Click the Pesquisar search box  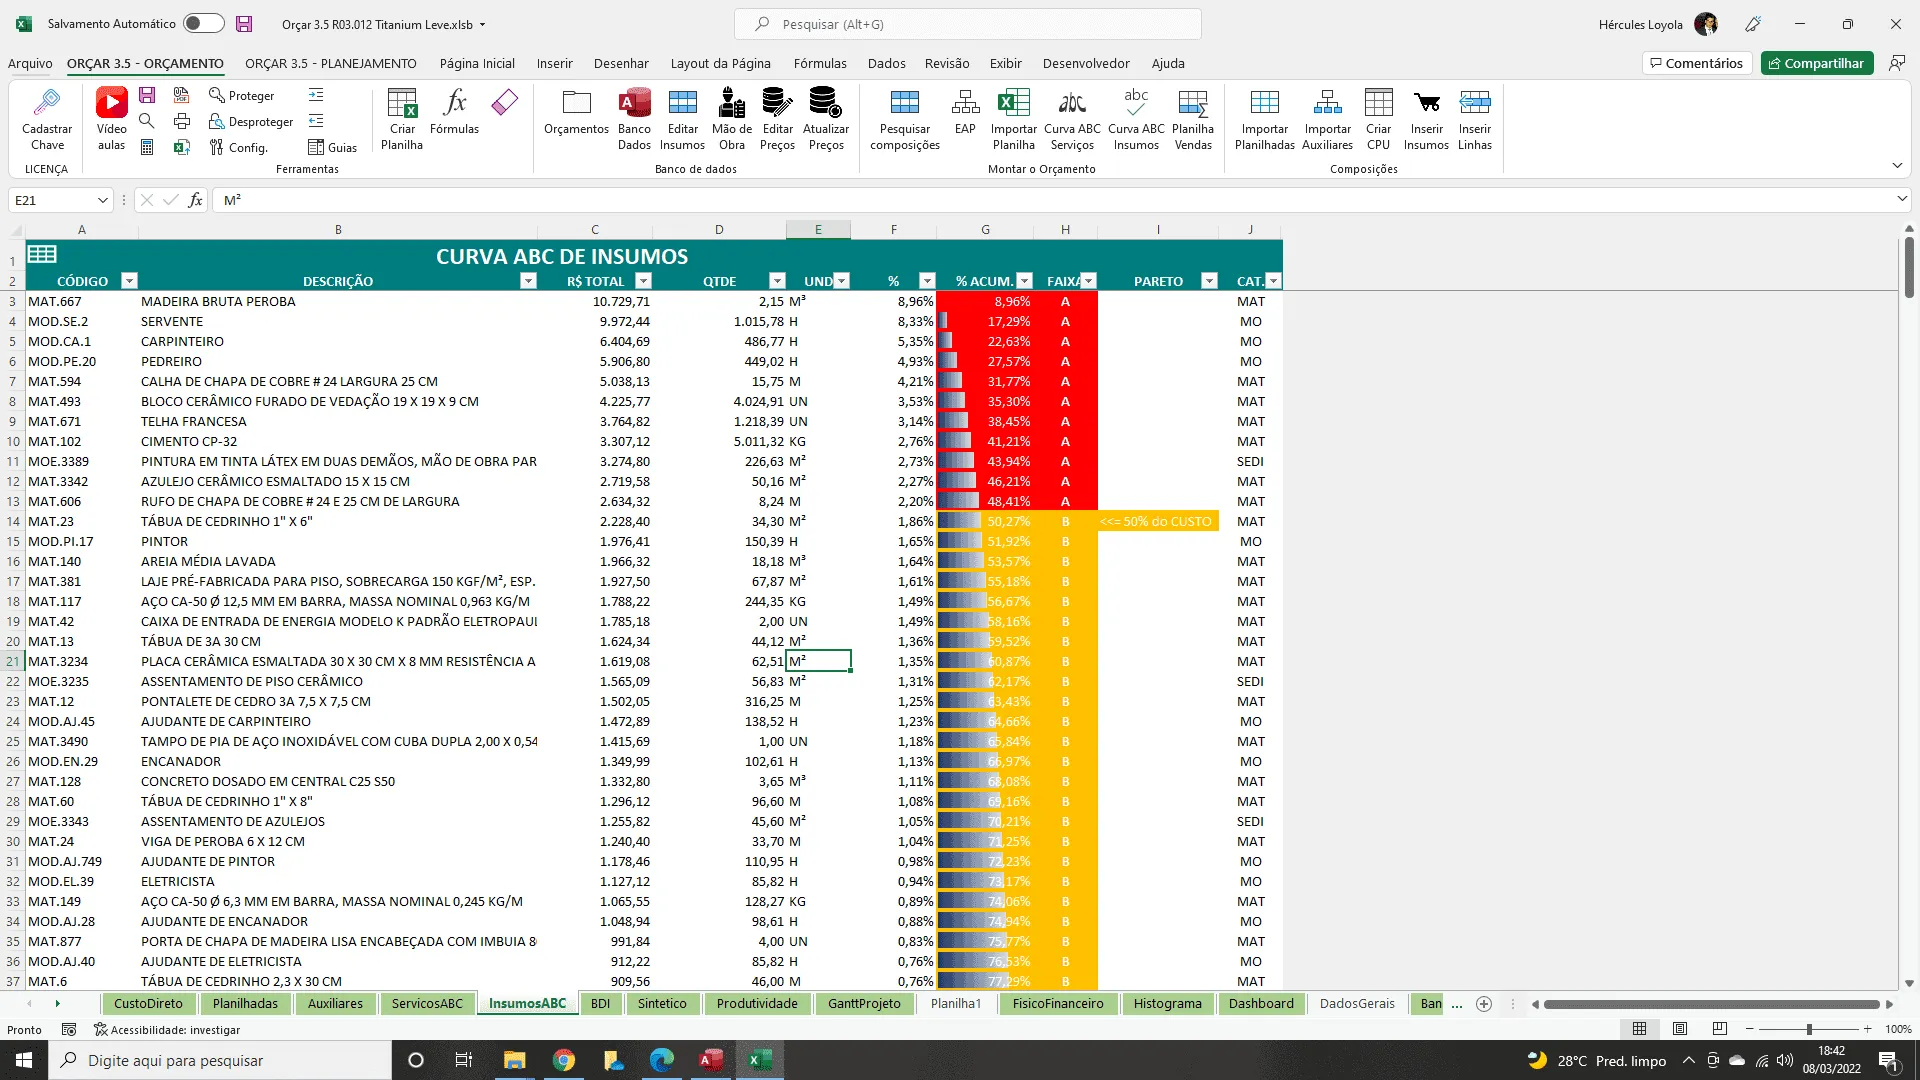click(x=967, y=24)
